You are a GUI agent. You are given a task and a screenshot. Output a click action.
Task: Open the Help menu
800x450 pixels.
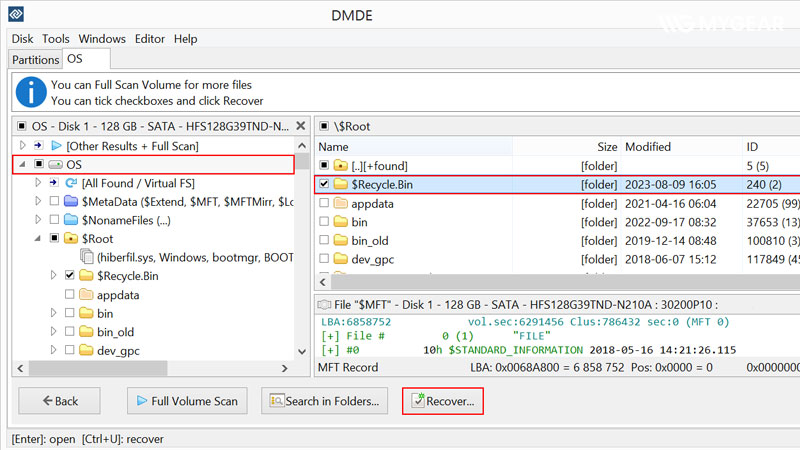185,39
